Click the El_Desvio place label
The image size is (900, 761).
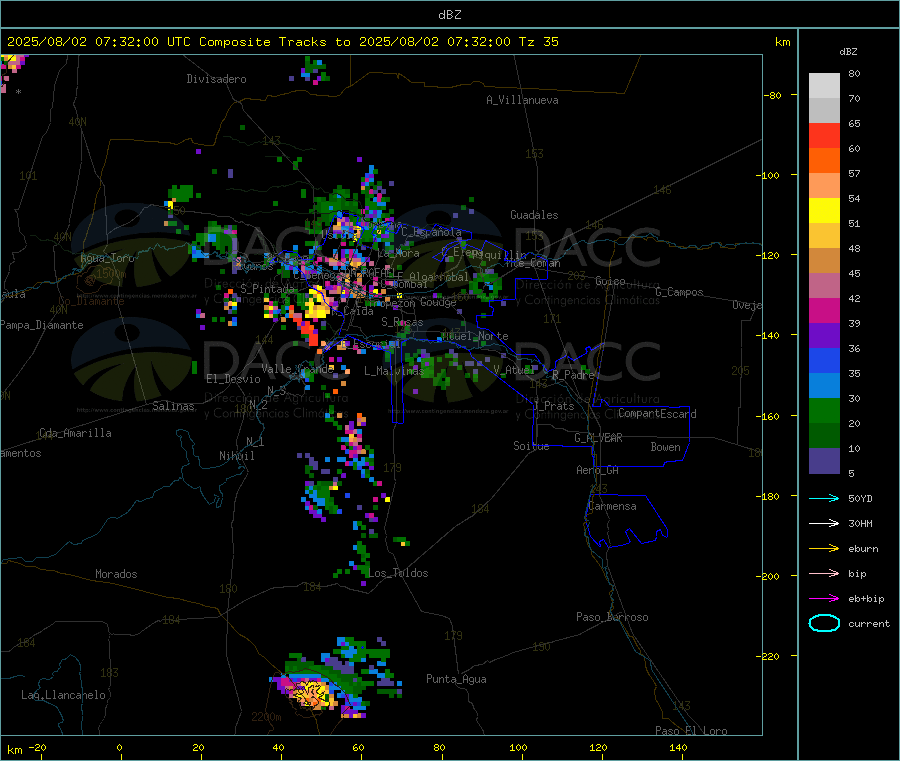pyautogui.click(x=234, y=379)
